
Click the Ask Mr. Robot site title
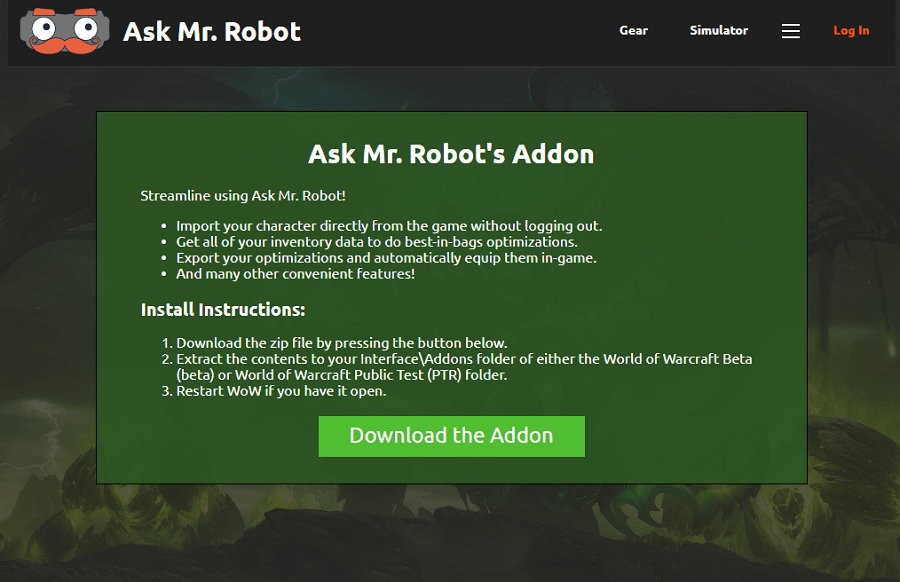(211, 31)
